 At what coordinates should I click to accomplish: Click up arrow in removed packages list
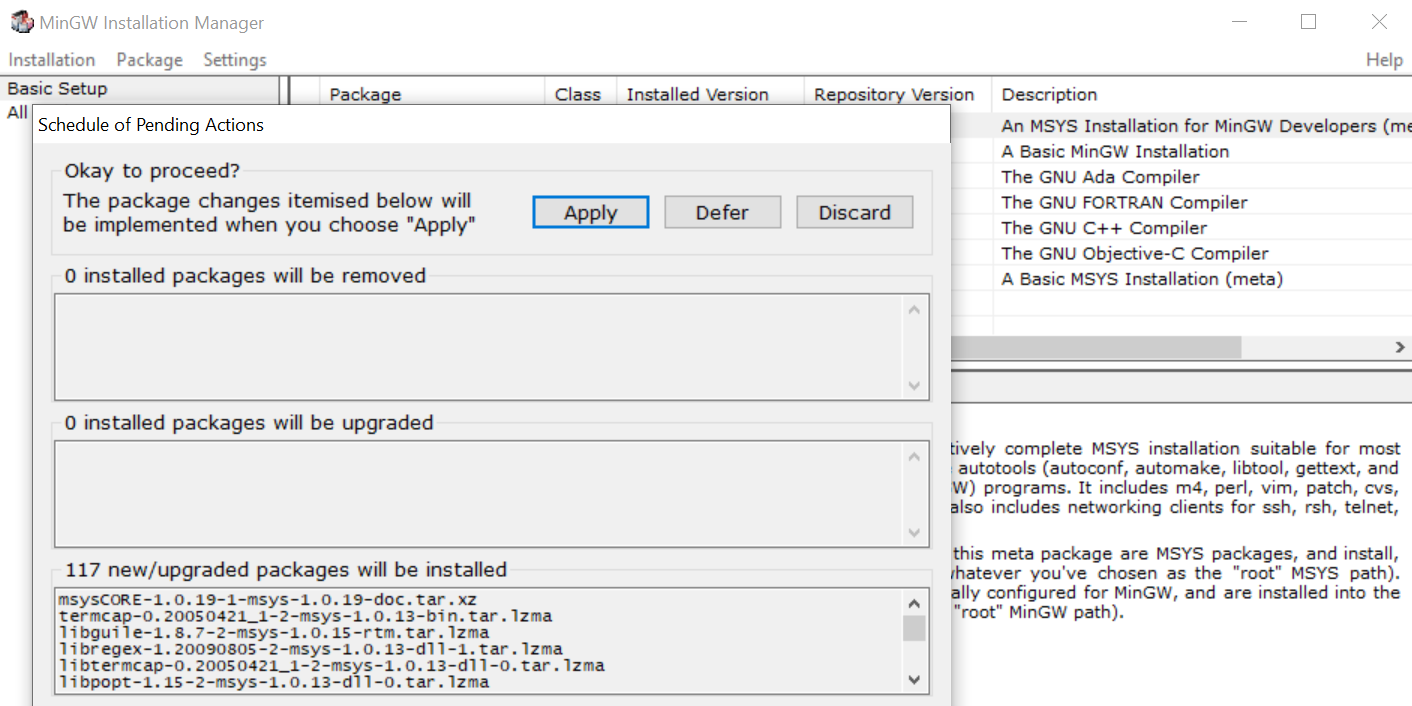[913, 309]
